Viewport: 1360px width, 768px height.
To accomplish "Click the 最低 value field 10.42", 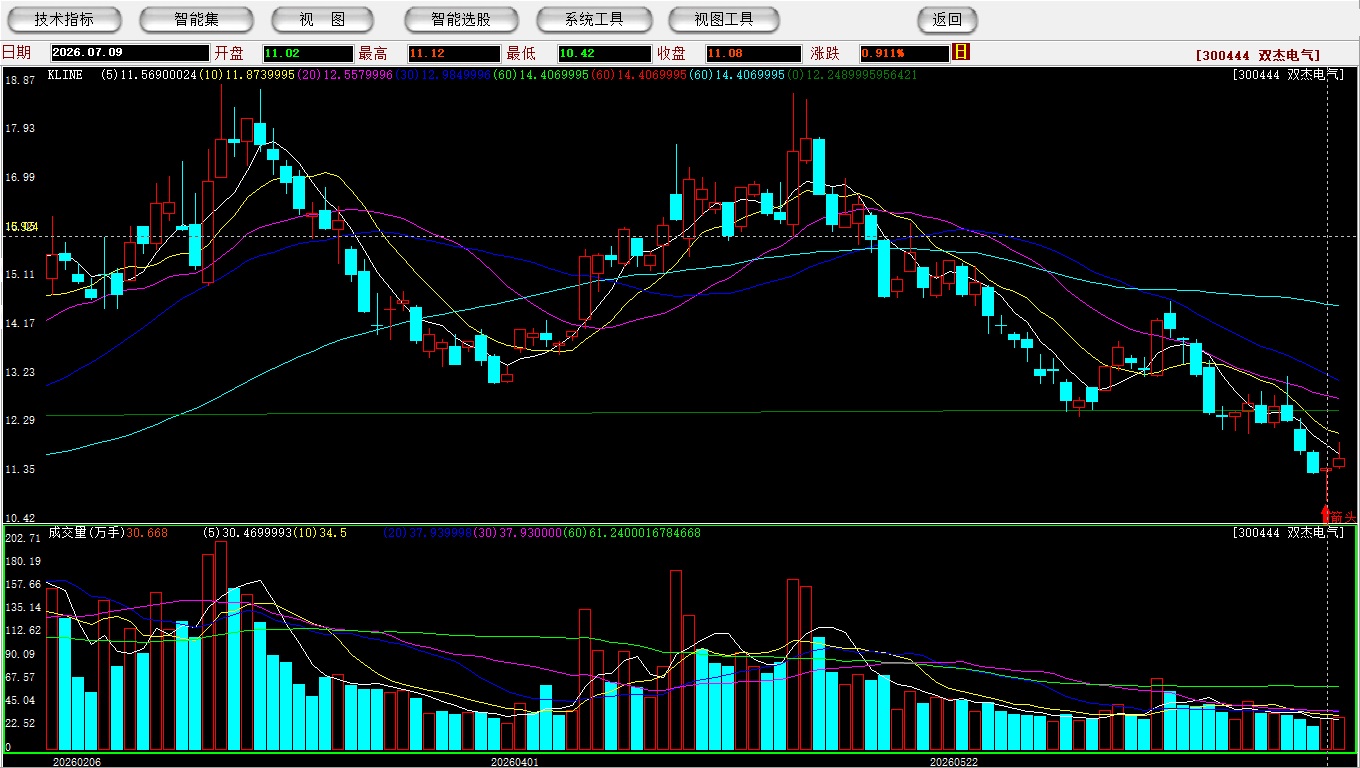I will [605, 53].
